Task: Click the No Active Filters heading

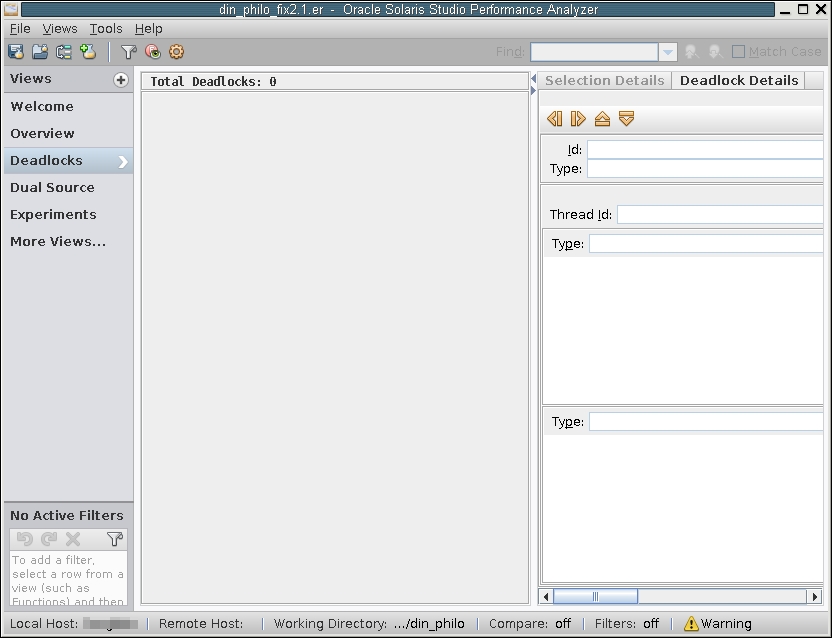Action: pos(67,515)
